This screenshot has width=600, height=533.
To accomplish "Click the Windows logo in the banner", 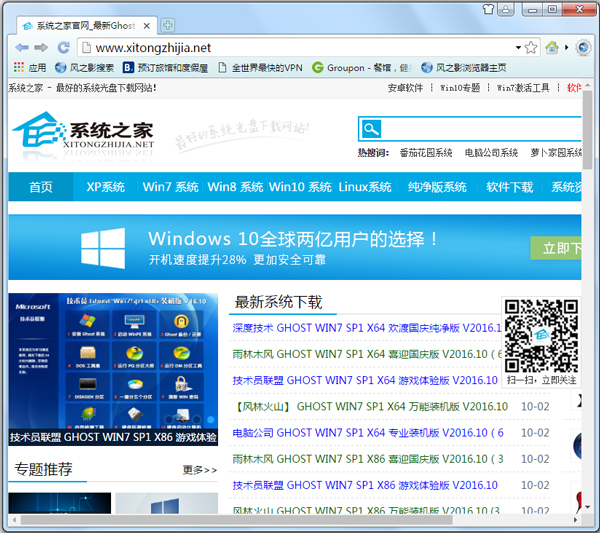I will [x=103, y=248].
